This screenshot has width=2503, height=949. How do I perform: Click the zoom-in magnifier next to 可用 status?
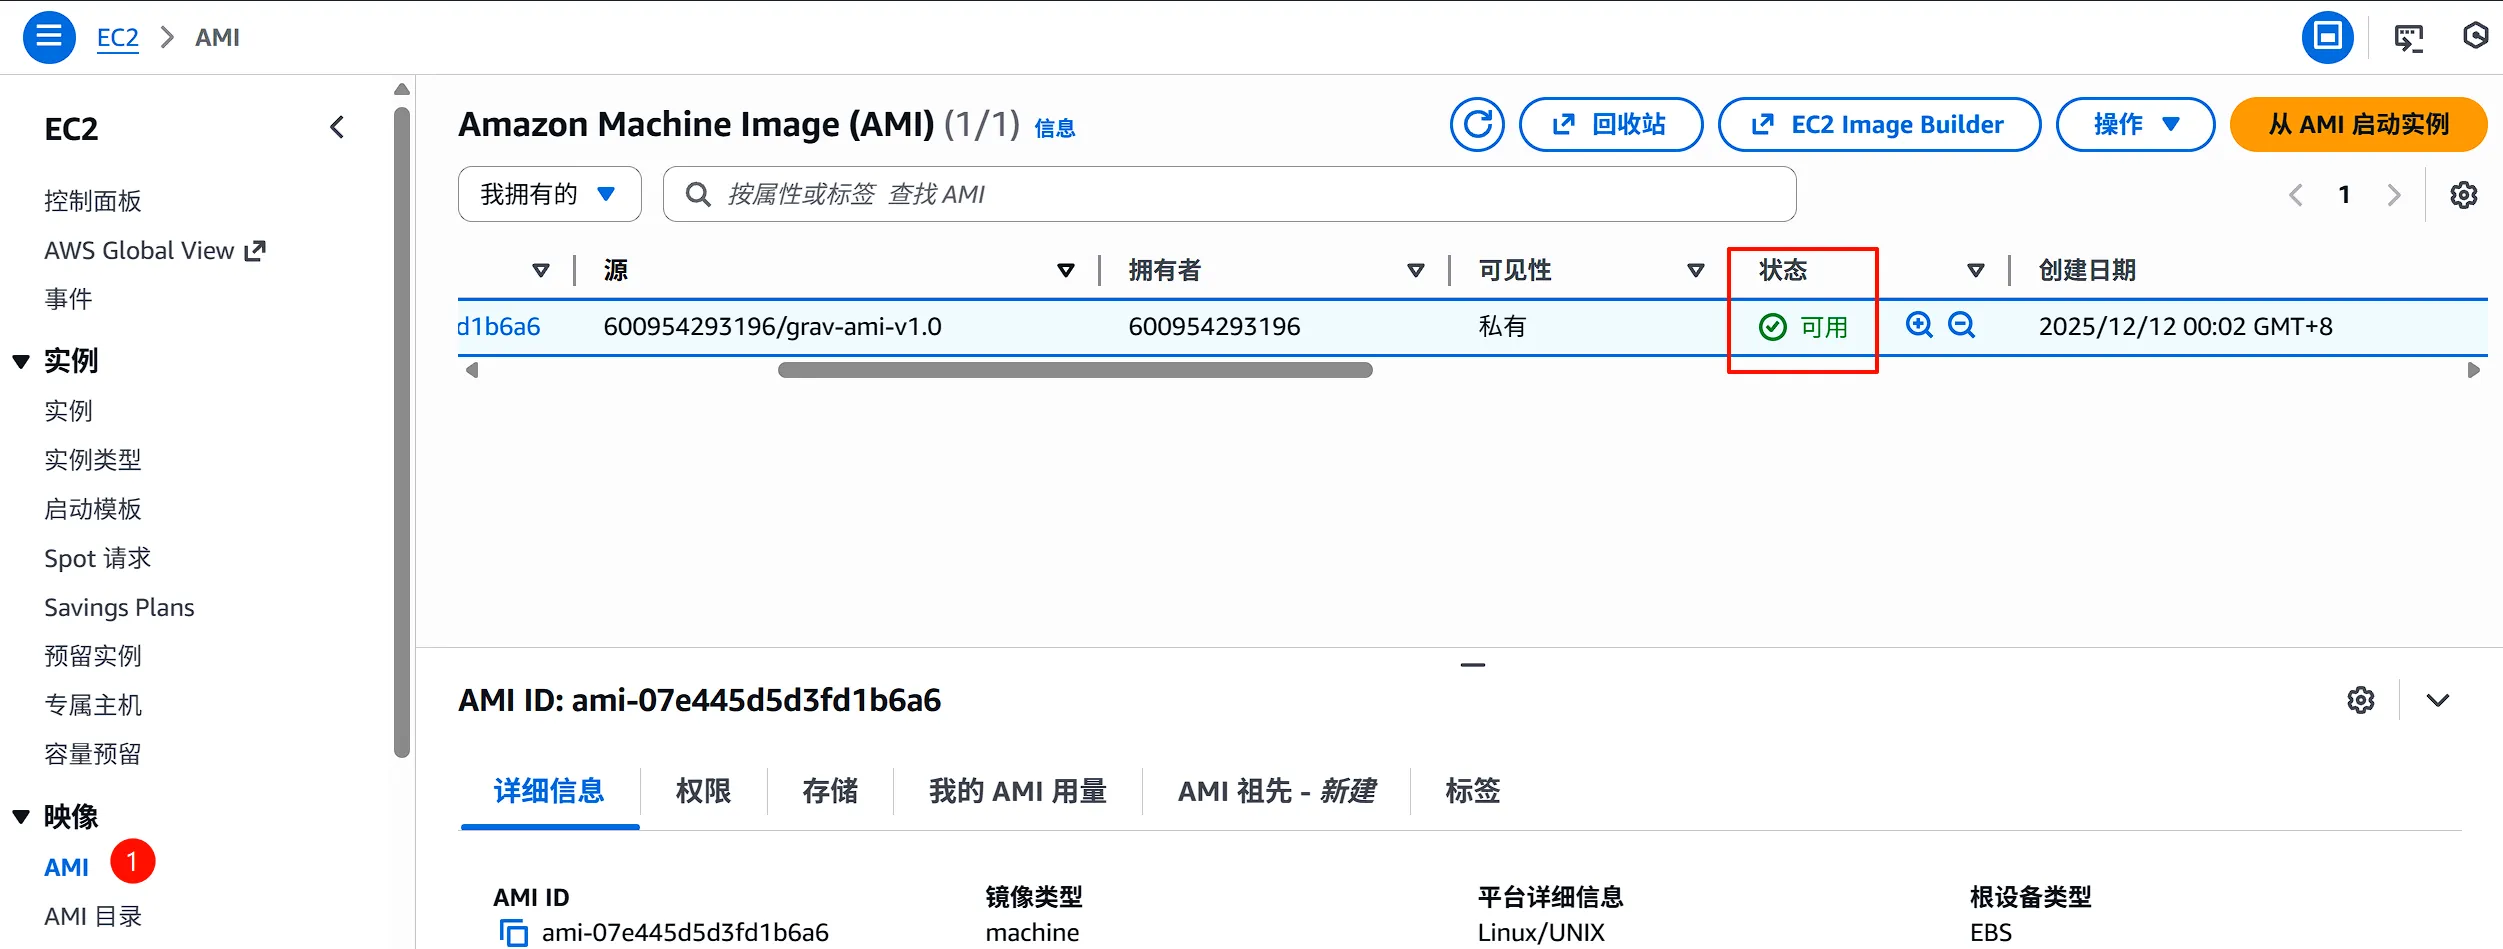[1918, 325]
